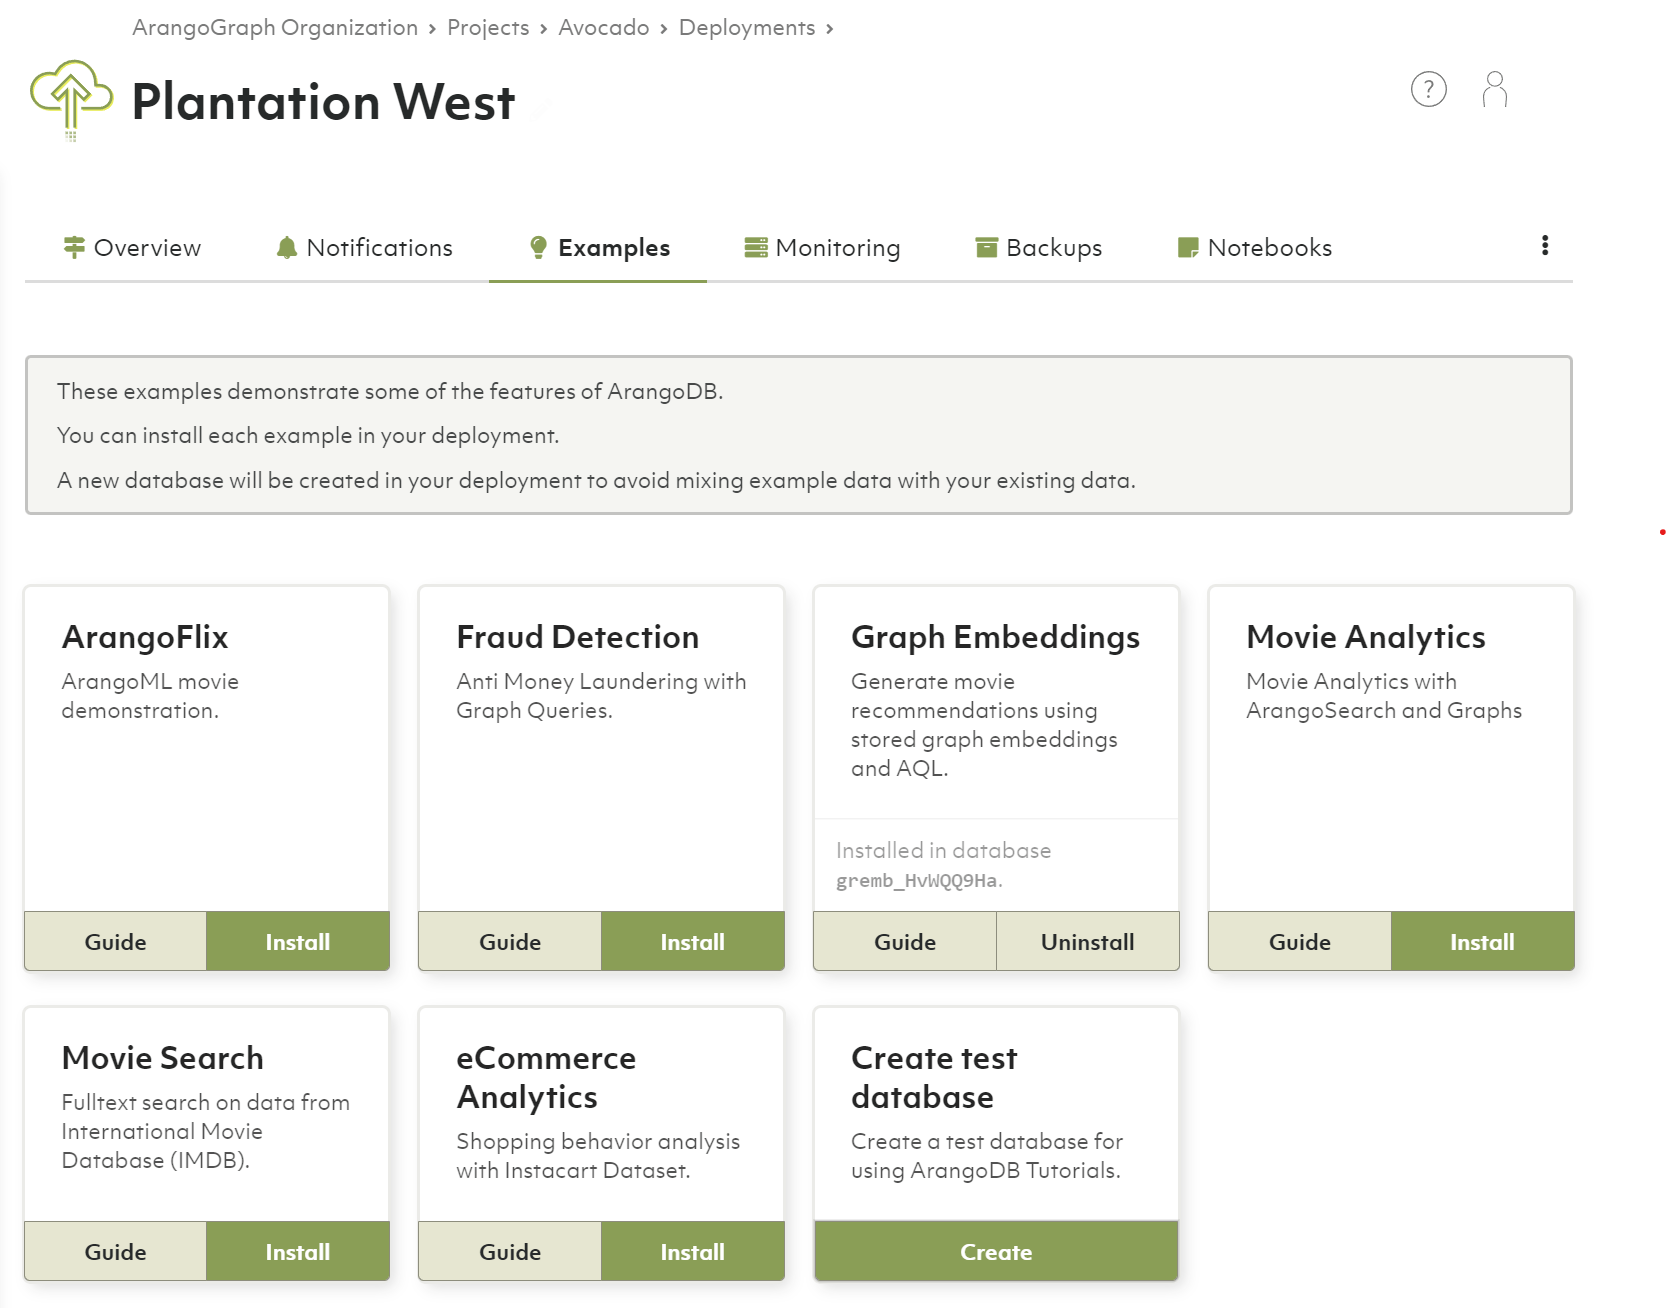Click 'Create a test database for' description
Image resolution: width=1667 pixels, height=1308 pixels.
[987, 1155]
